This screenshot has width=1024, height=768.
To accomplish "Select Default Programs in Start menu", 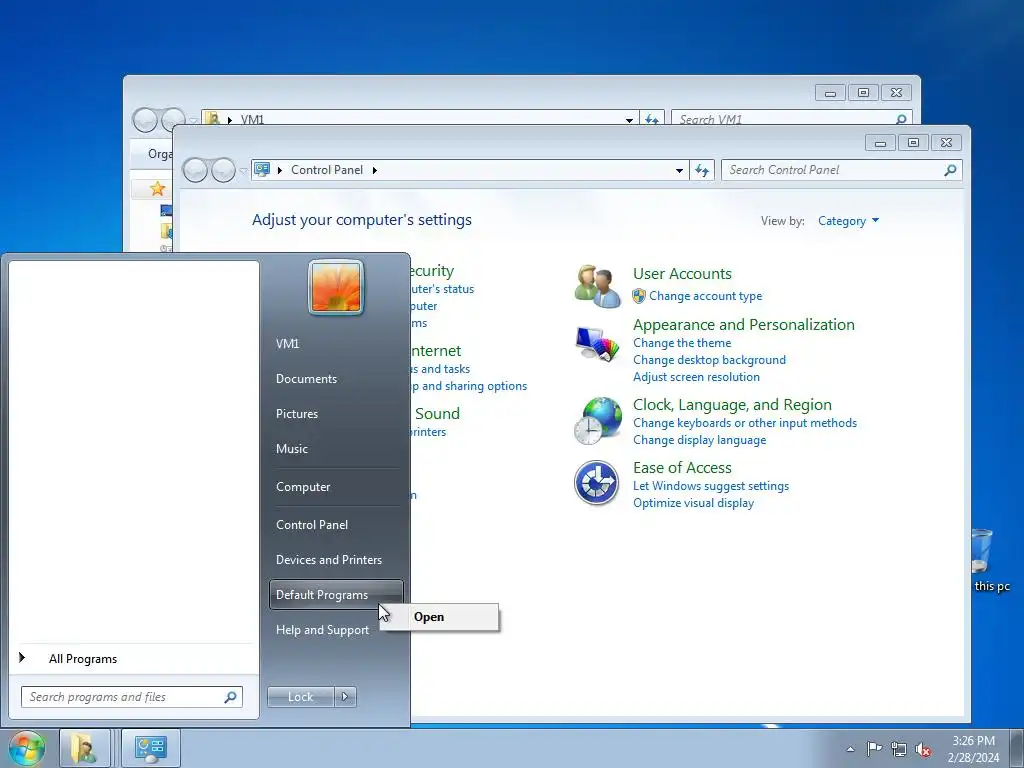I will tap(336, 595).
